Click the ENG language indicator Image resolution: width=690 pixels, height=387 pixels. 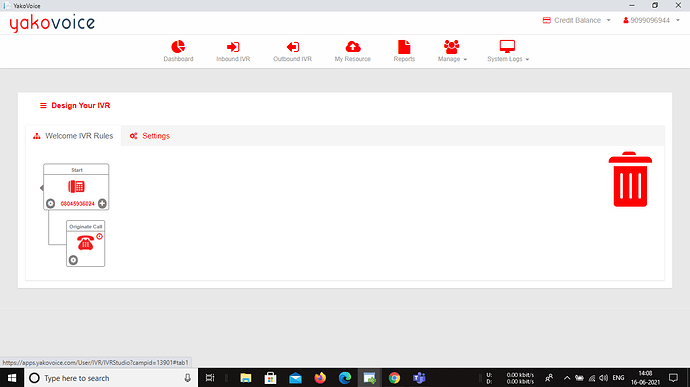click(618, 378)
